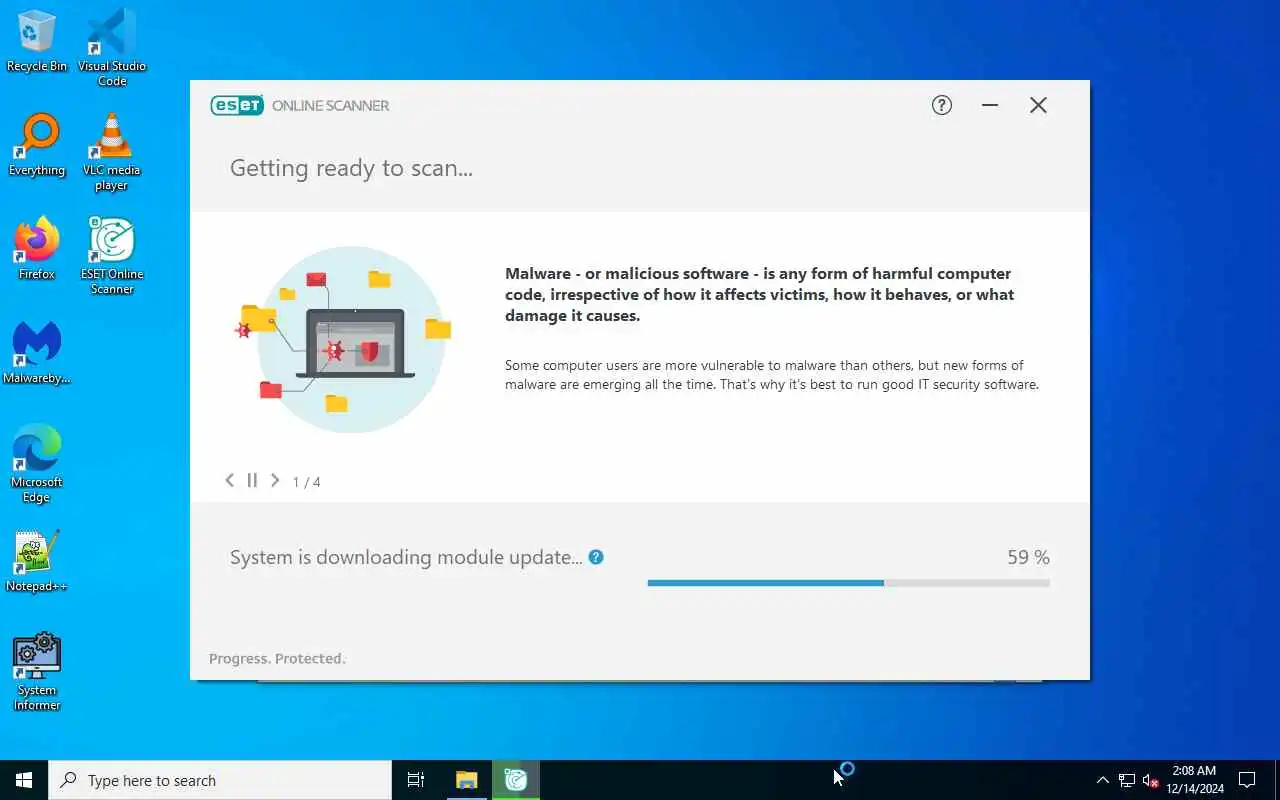Open the network status tray icon
This screenshot has height=800, width=1280.
click(1127, 780)
